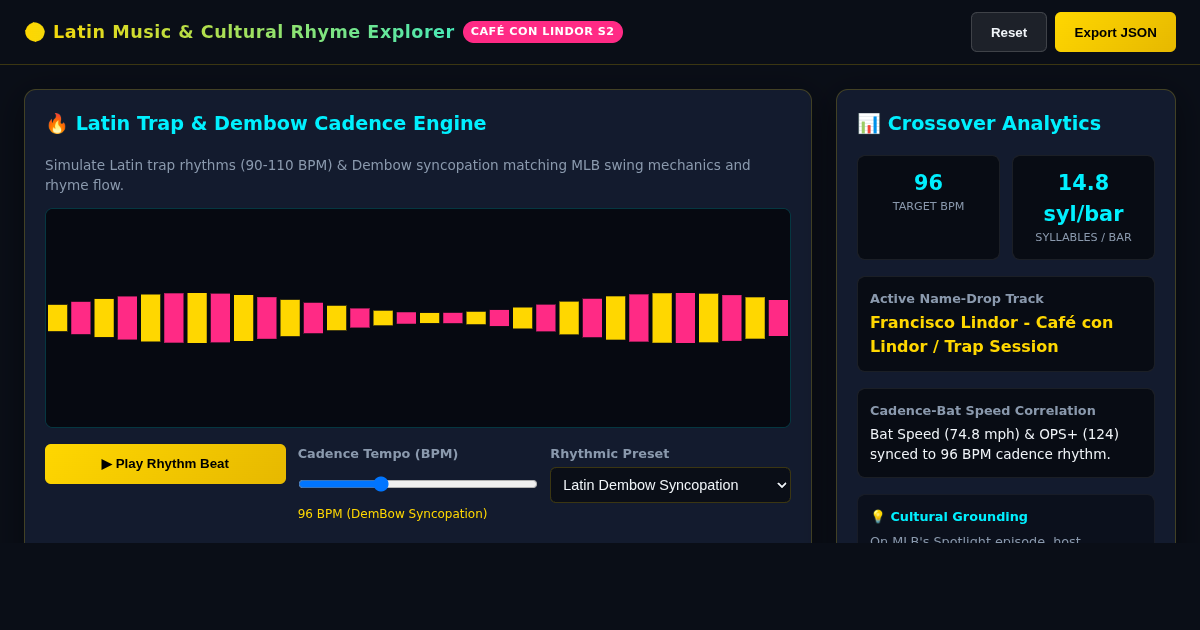Click the 96 Target BPM stat card
The width and height of the screenshot is (1200, 630).
(928, 207)
